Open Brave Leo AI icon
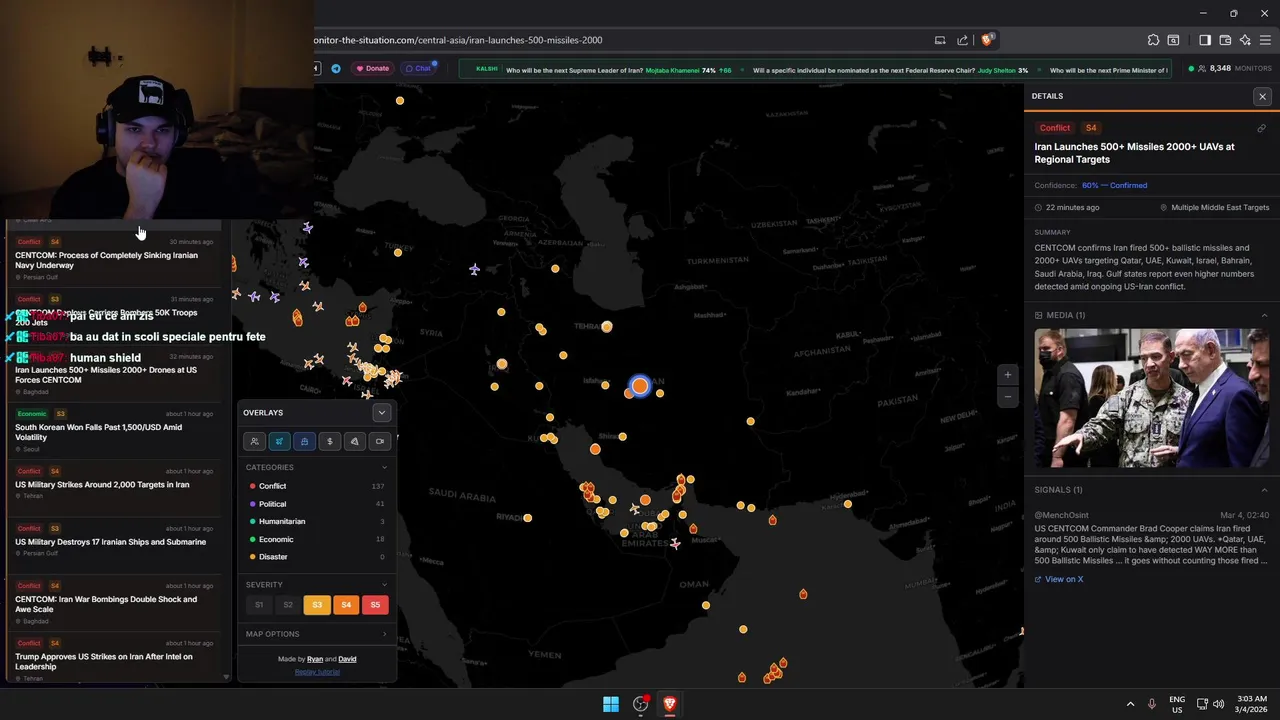The height and width of the screenshot is (720, 1280). click(x=1245, y=40)
